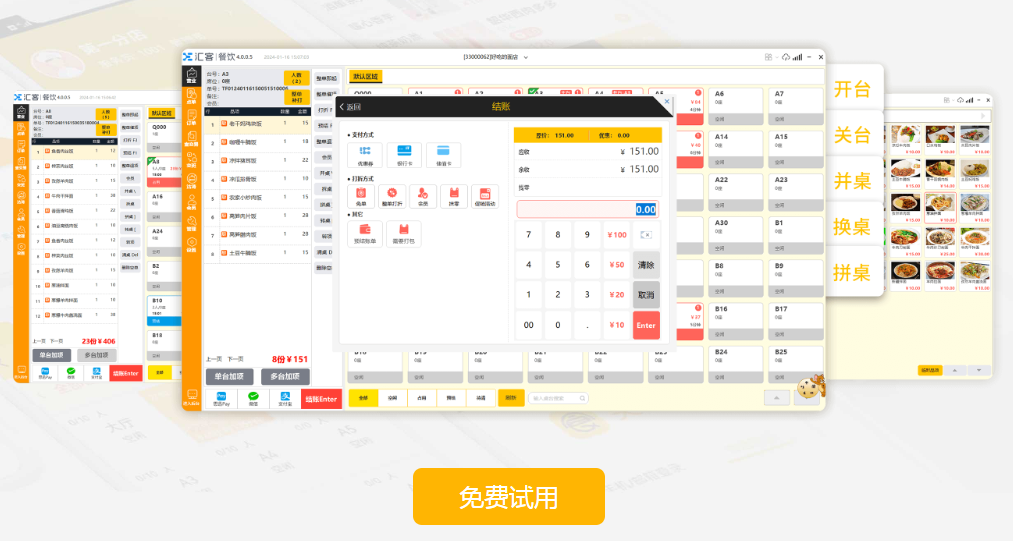The height and width of the screenshot is (541, 1013).
Task: Click the 并桌 merge-table label
Action: (x=852, y=181)
